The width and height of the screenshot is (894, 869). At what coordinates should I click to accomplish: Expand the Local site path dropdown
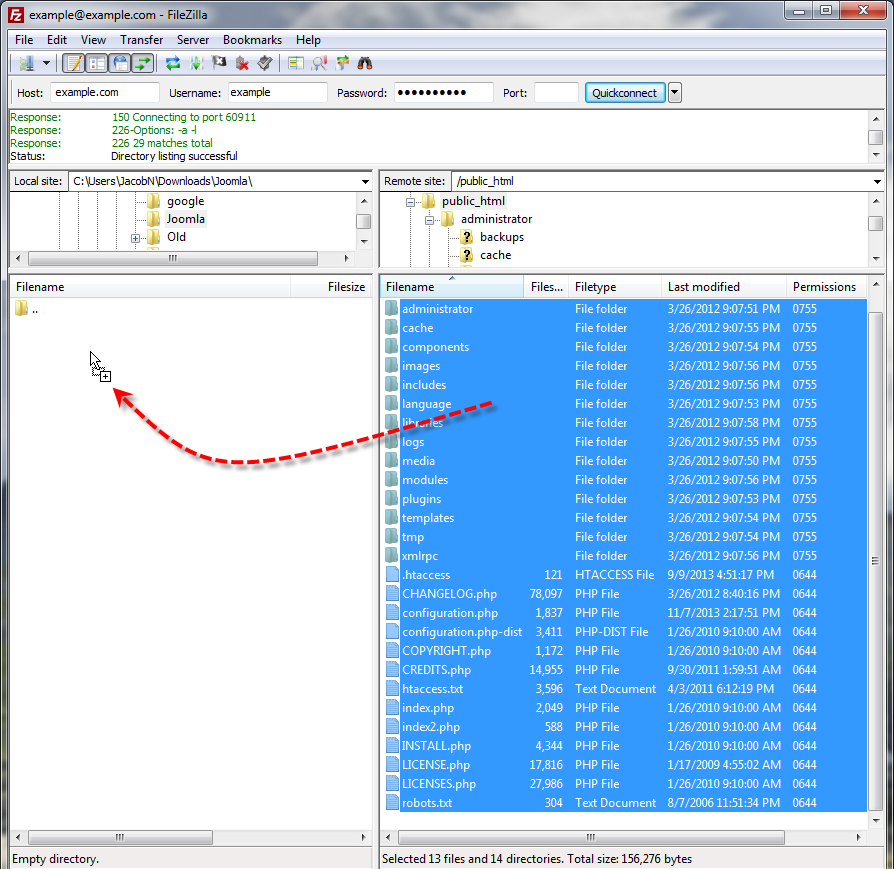pos(364,181)
